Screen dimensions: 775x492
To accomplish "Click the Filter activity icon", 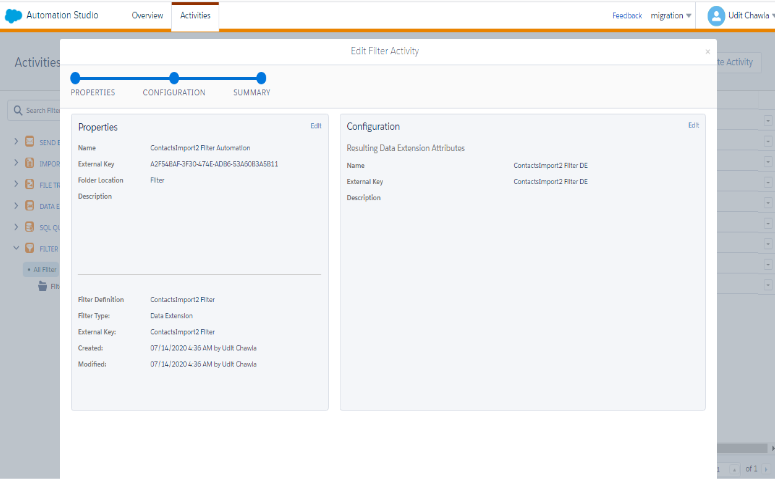I will pyautogui.click(x=30, y=247).
